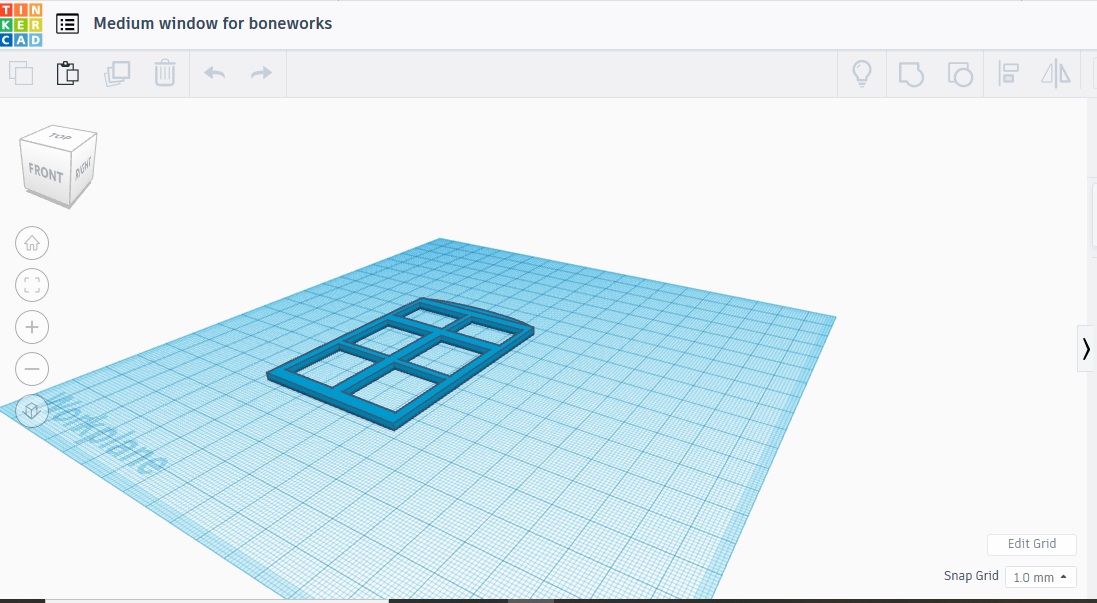Reset to Home view

[31, 243]
